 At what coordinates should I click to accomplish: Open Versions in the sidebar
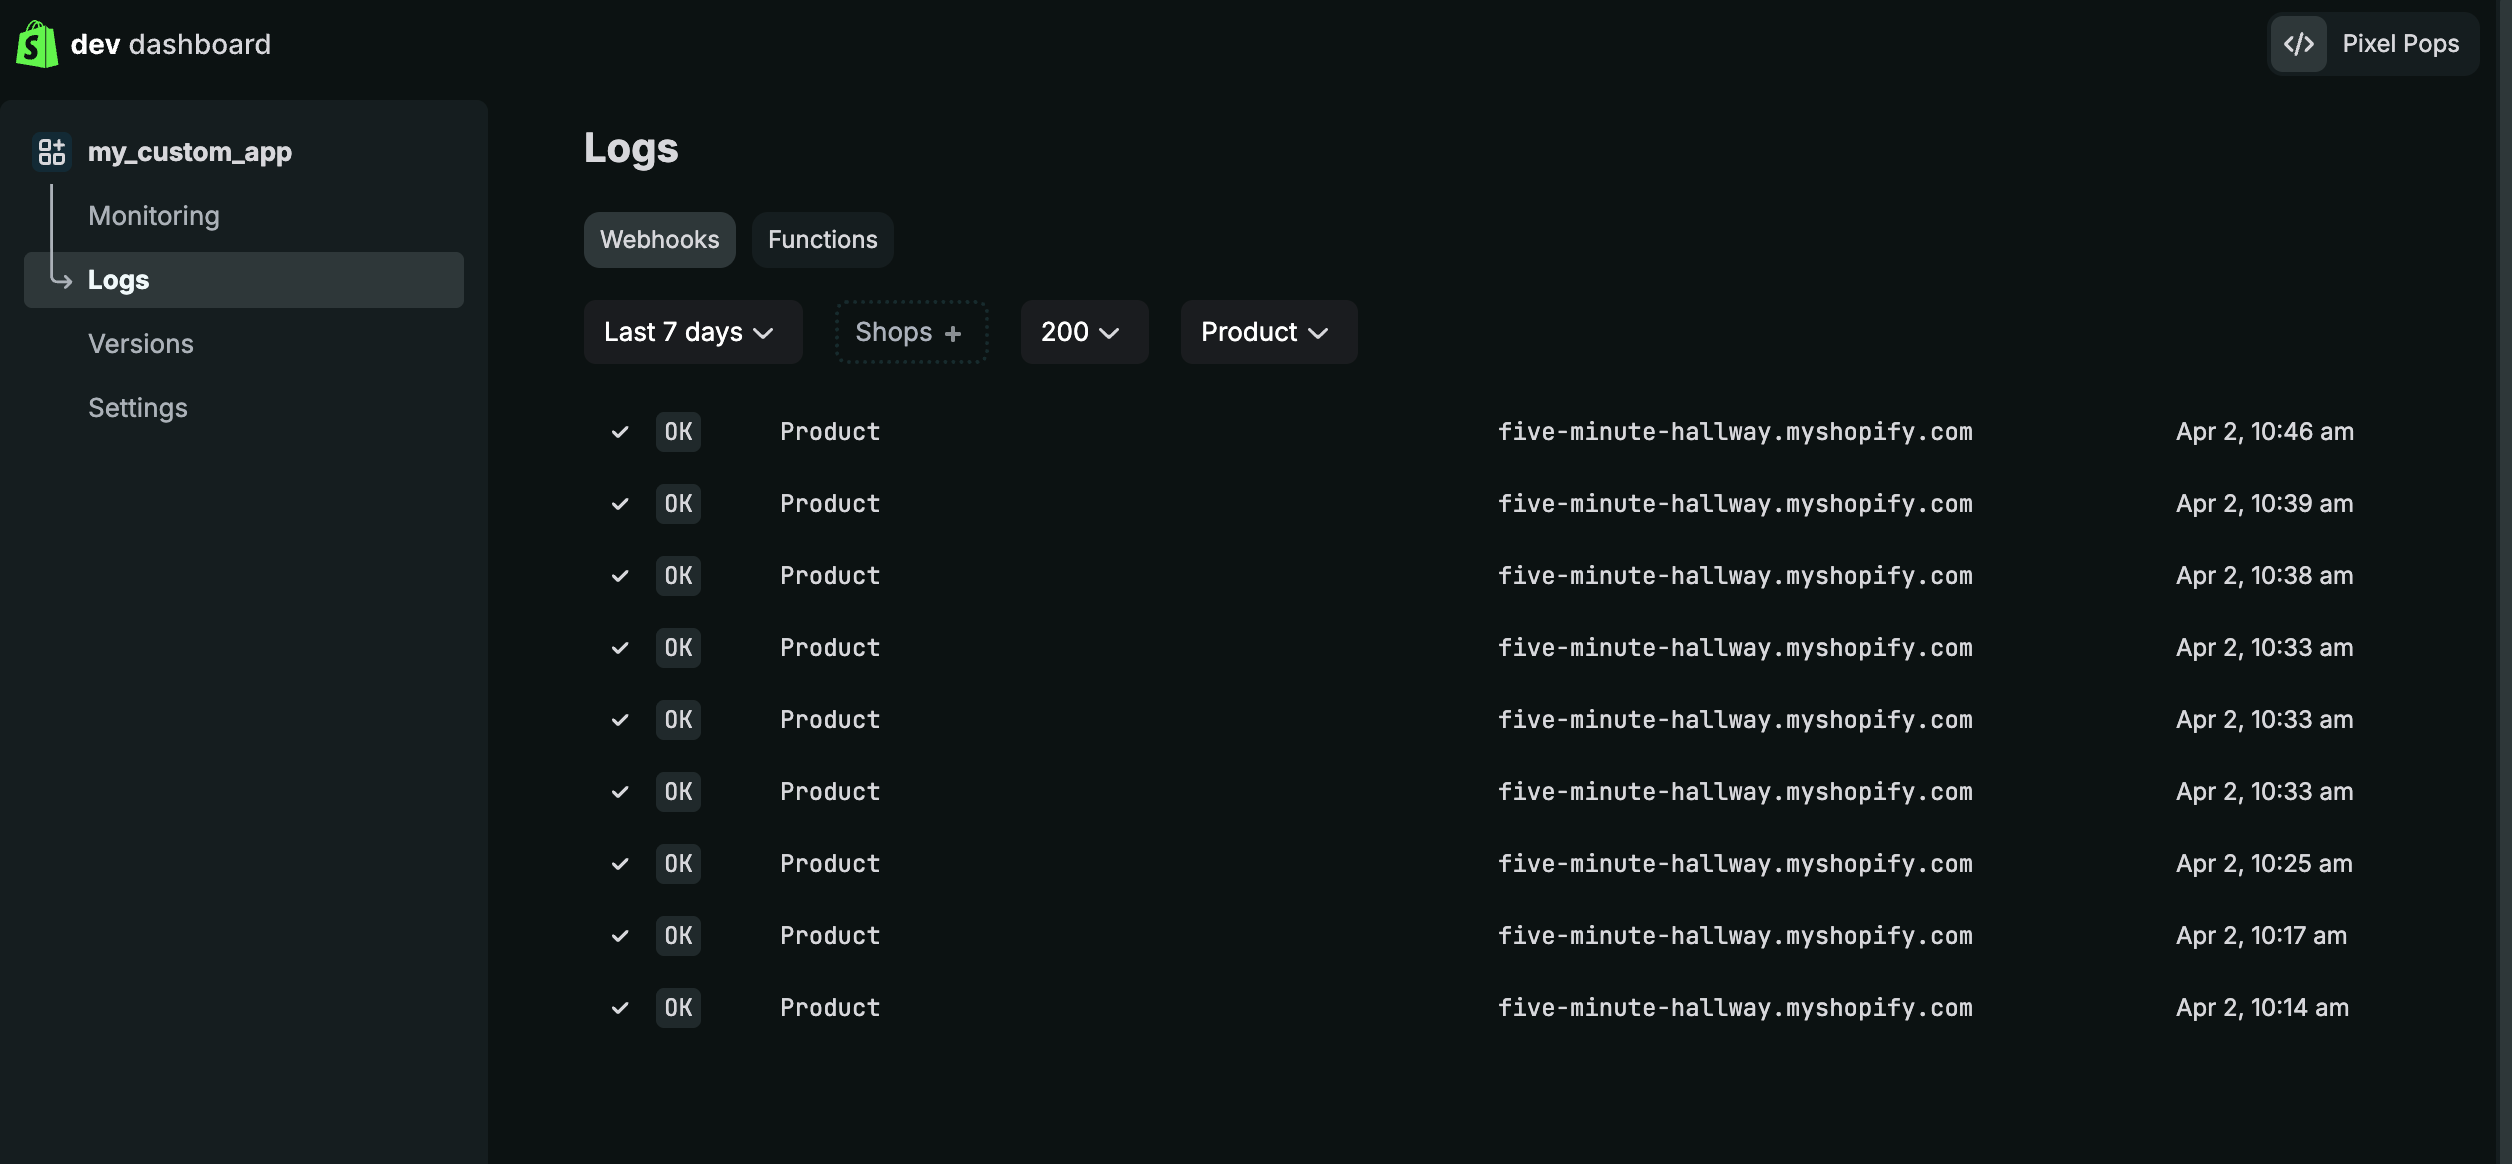coord(141,344)
